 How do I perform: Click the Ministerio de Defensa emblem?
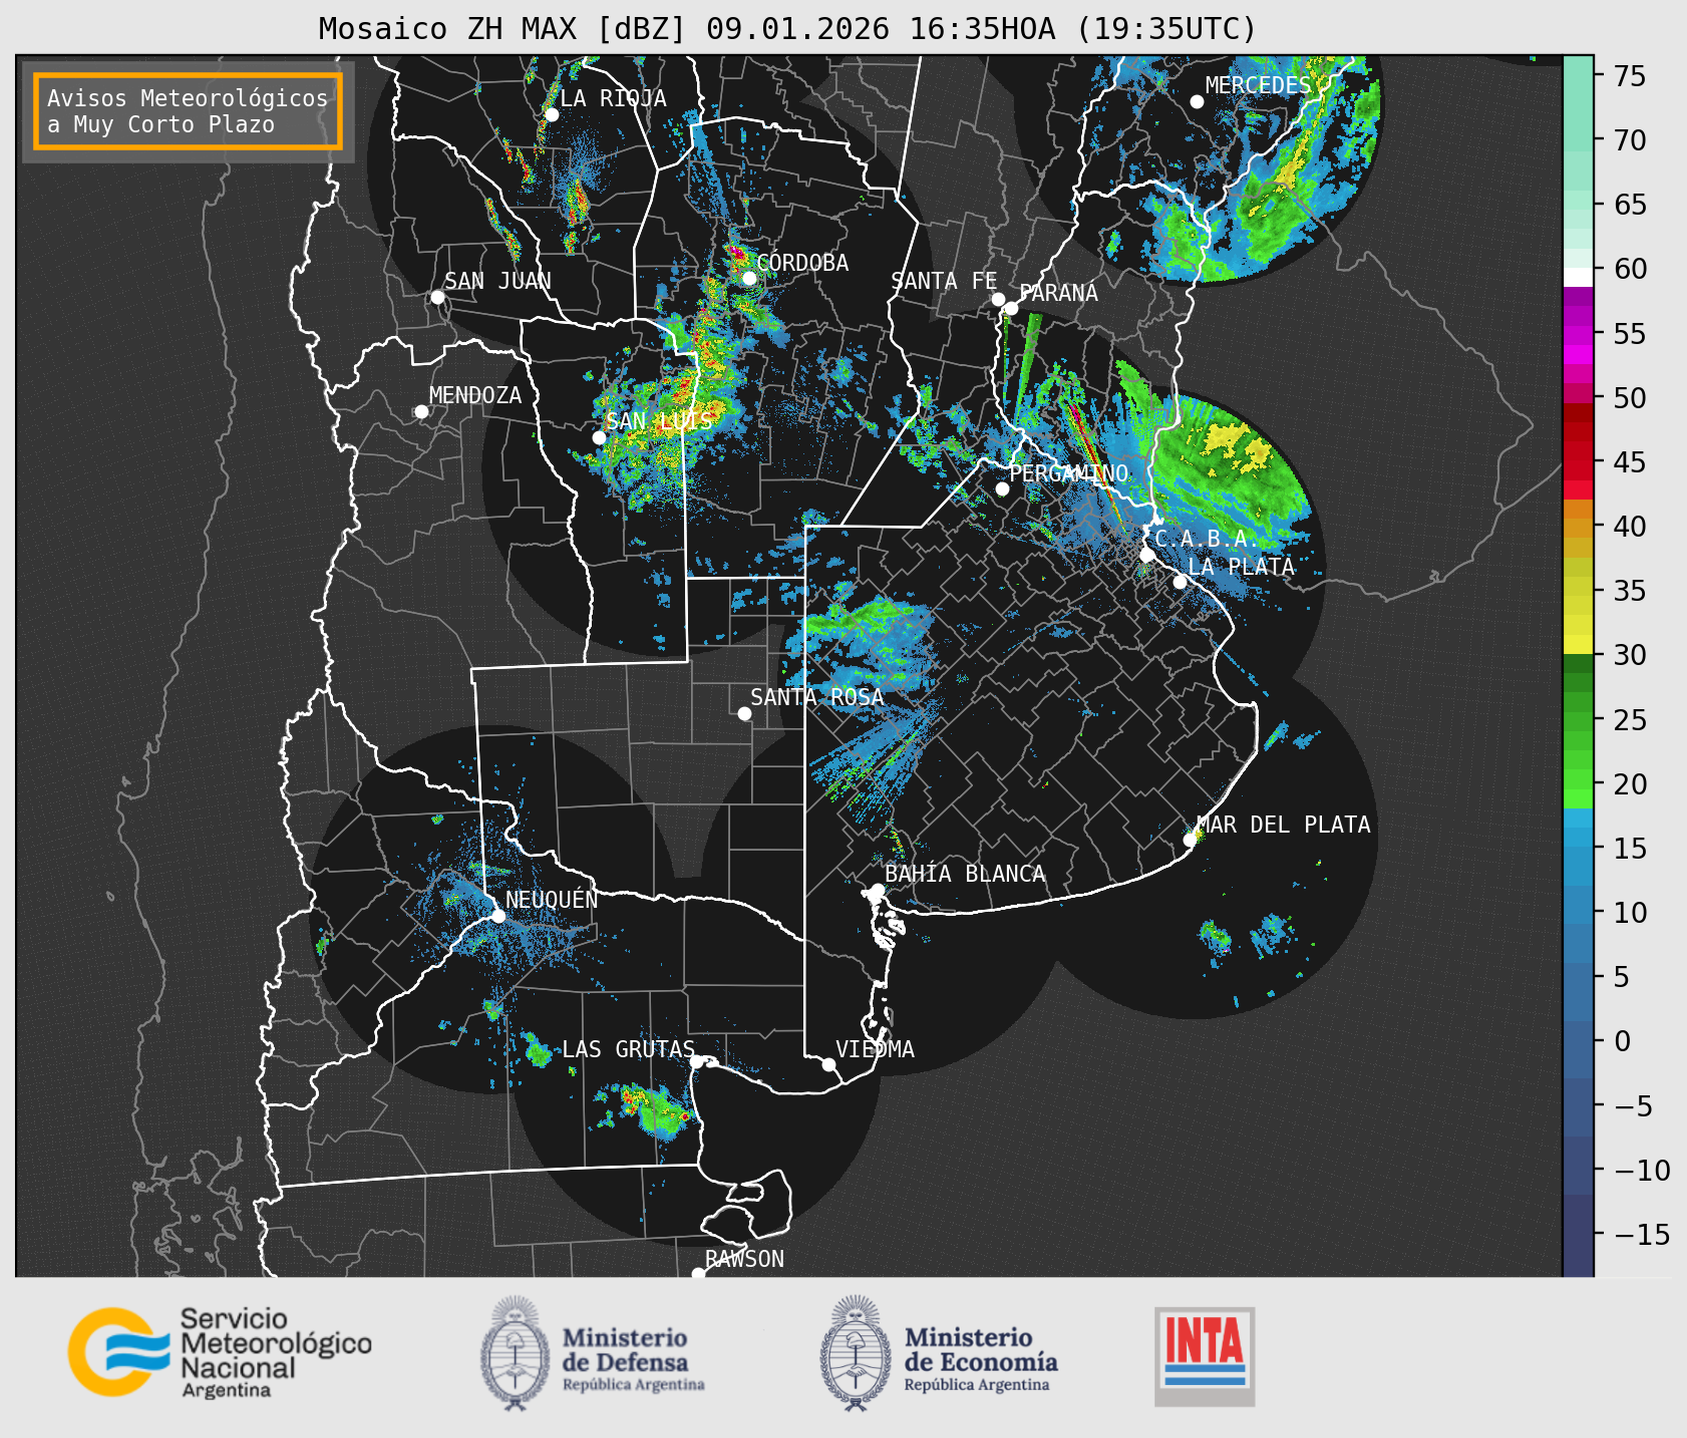coord(515,1353)
